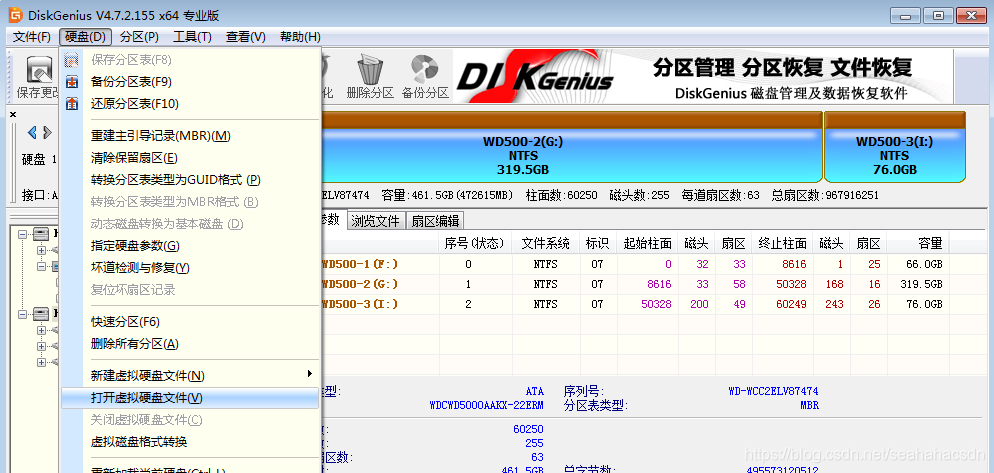Click the 起始柱面 column header
Image resolution: width=994 pixels, height=473 pixels.
647,243
